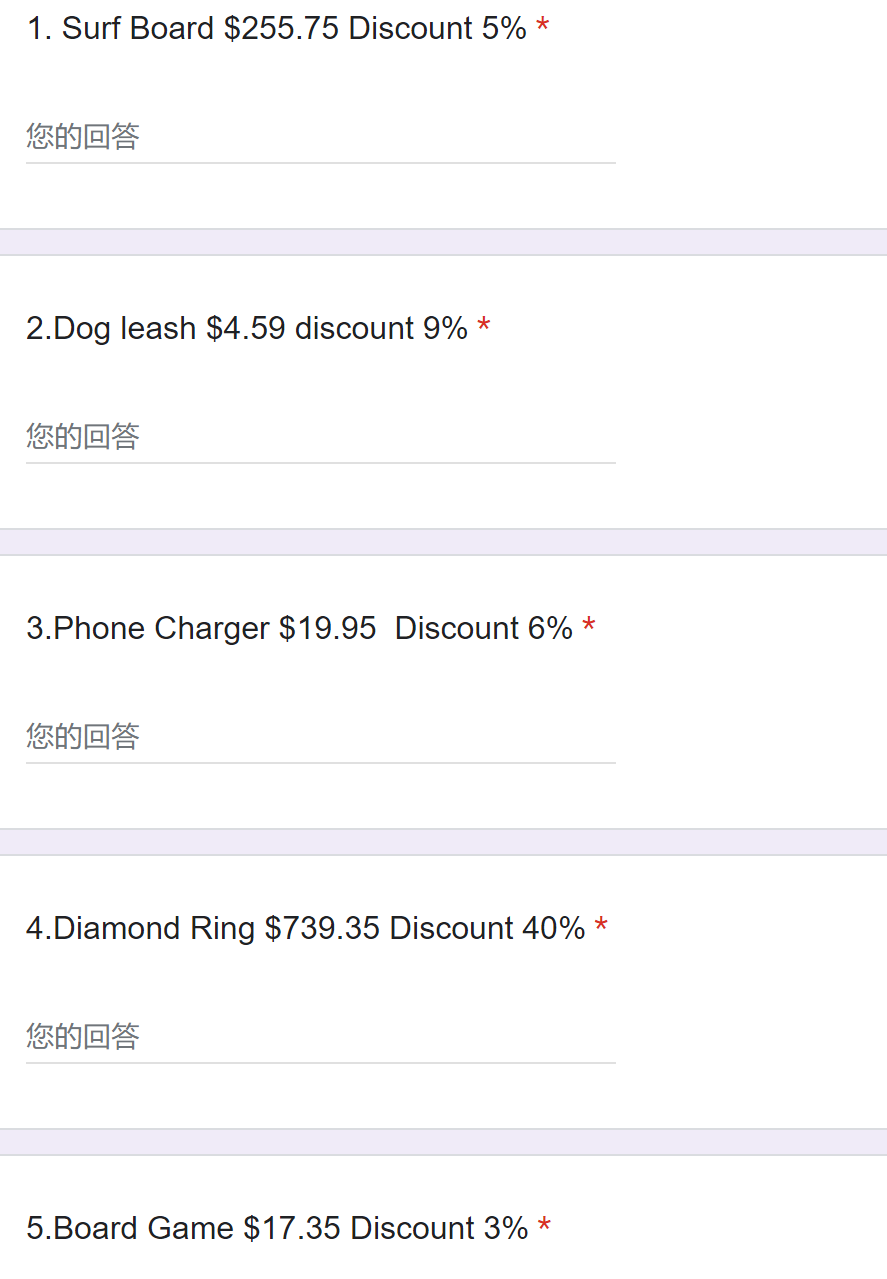Click the 'Discount 40%' text
The width and height of the screenshot is (887, 1279).
[487, 929]
